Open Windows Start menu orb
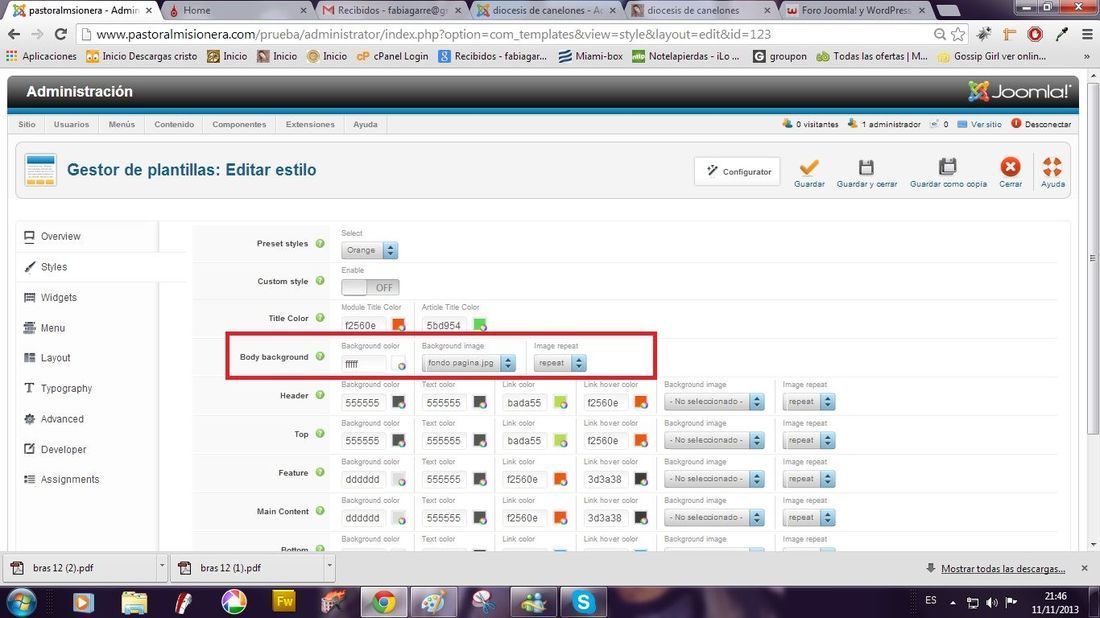This screenshot has width=1100, height=618. (20, 602)
